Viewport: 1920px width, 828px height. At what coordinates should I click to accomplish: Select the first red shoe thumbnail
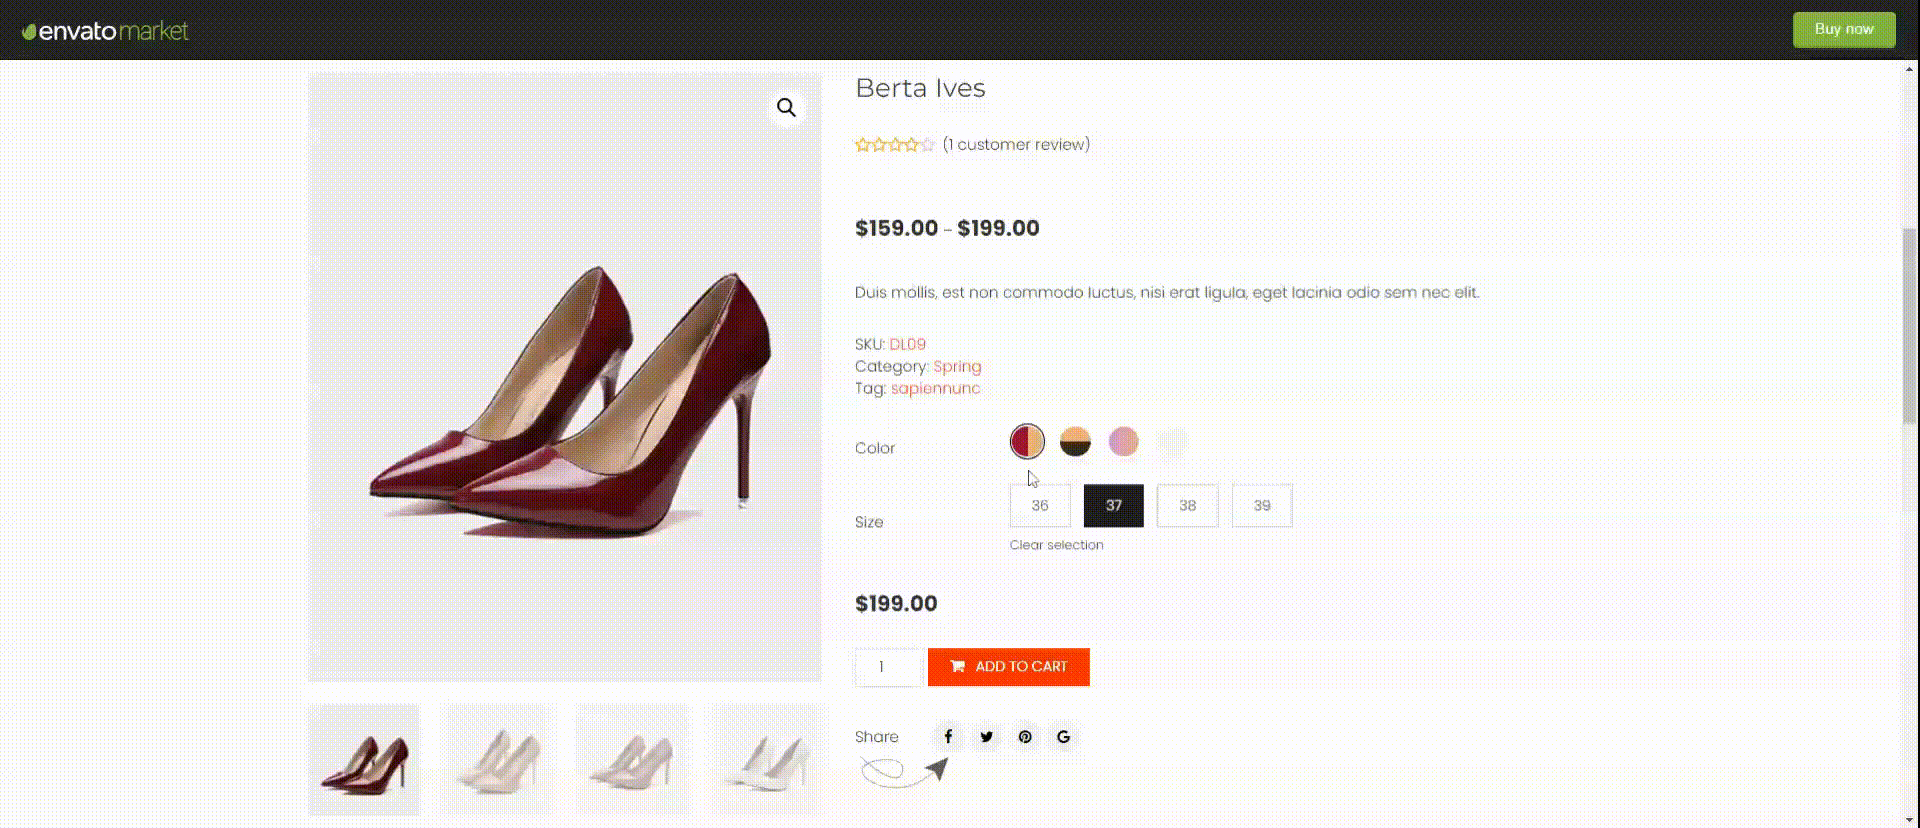[x=364, y=760]
